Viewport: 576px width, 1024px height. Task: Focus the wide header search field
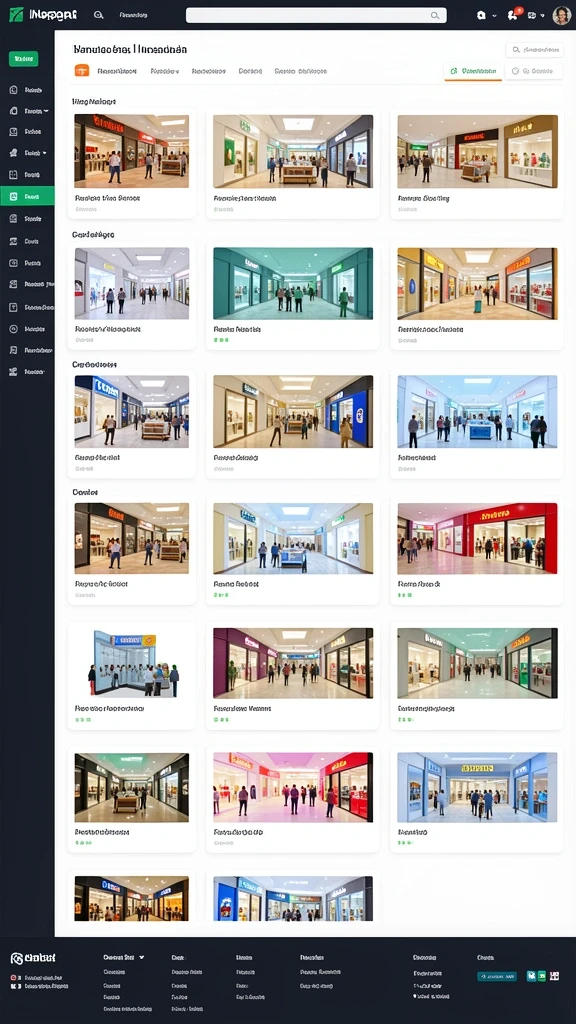[316, 15]
